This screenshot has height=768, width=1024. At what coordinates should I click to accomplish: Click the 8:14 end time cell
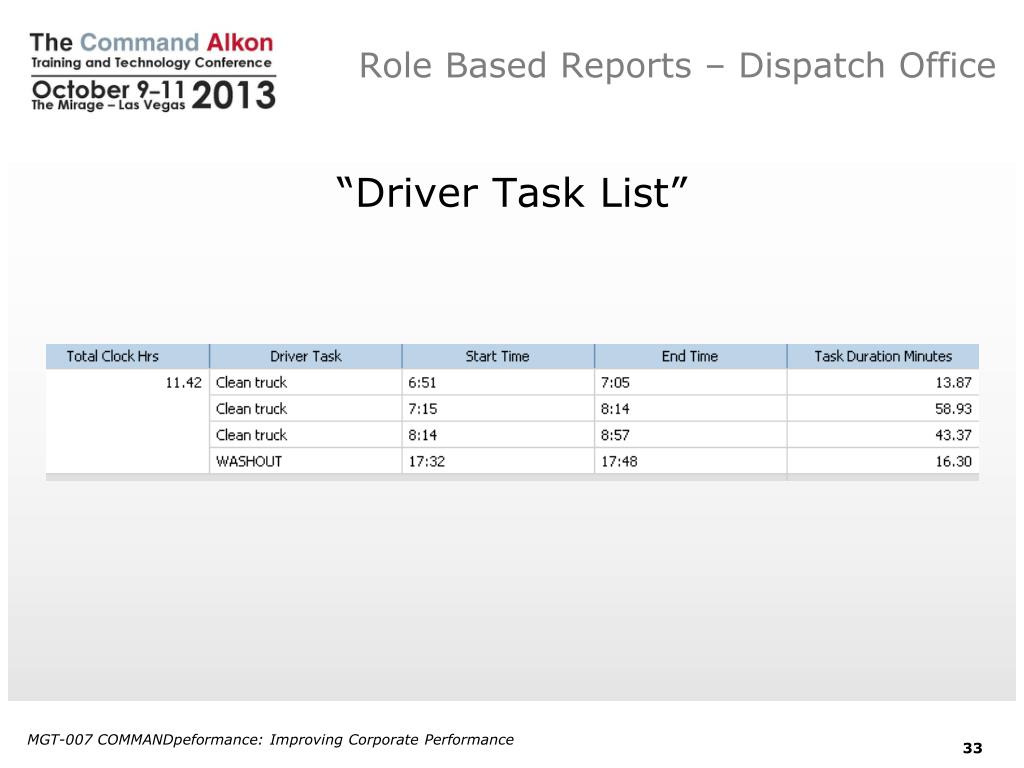pos(690,409)
